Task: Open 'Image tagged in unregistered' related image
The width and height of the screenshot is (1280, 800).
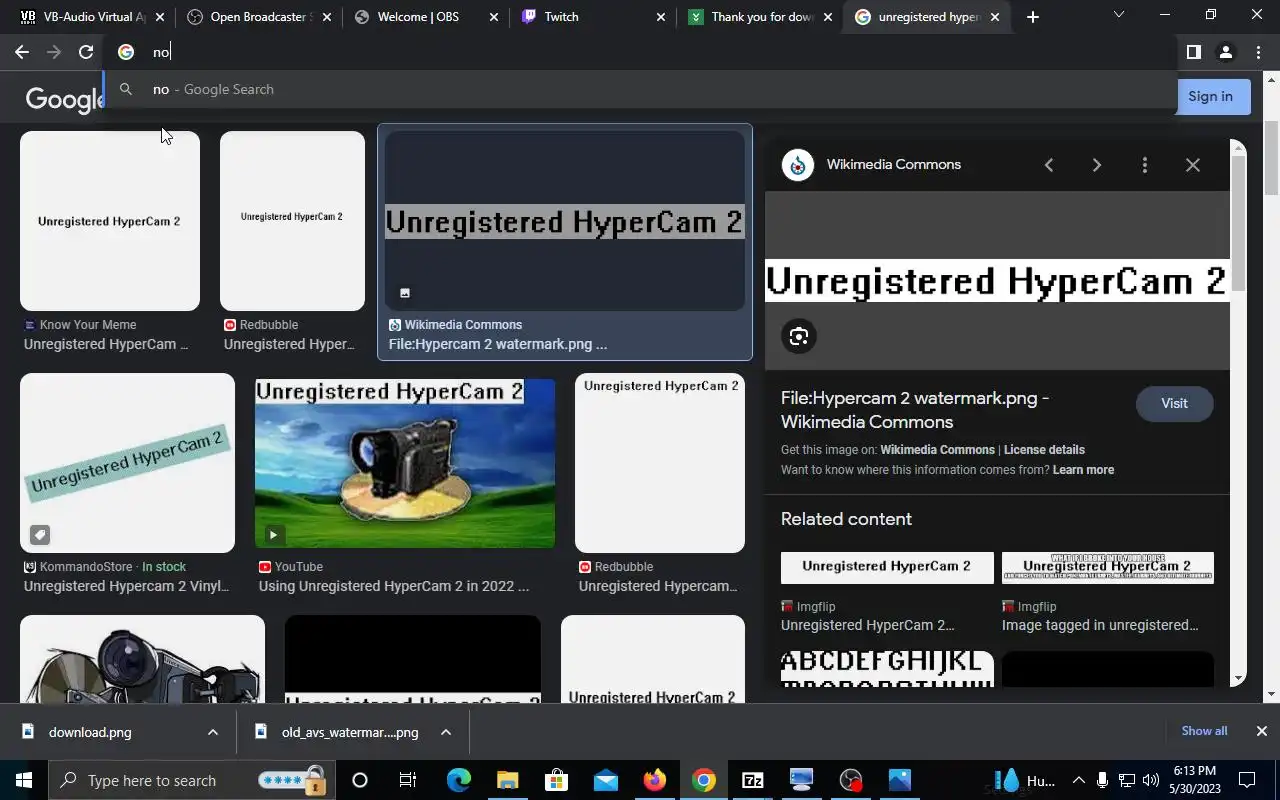Action: coord(1108,568)
